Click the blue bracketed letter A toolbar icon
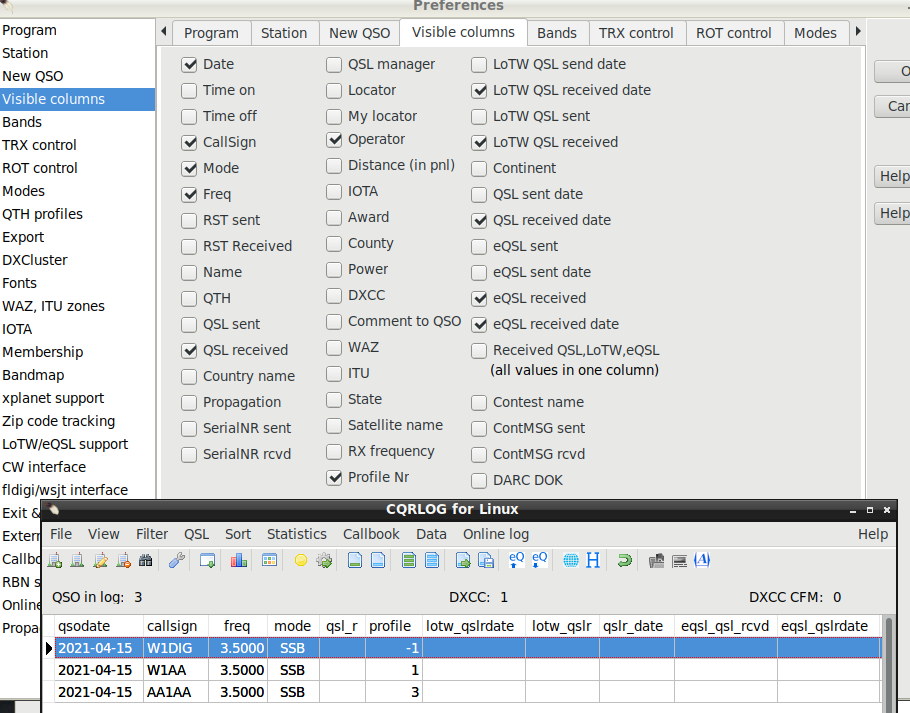This screenshot has width=910, height=713. click(702, 560)
